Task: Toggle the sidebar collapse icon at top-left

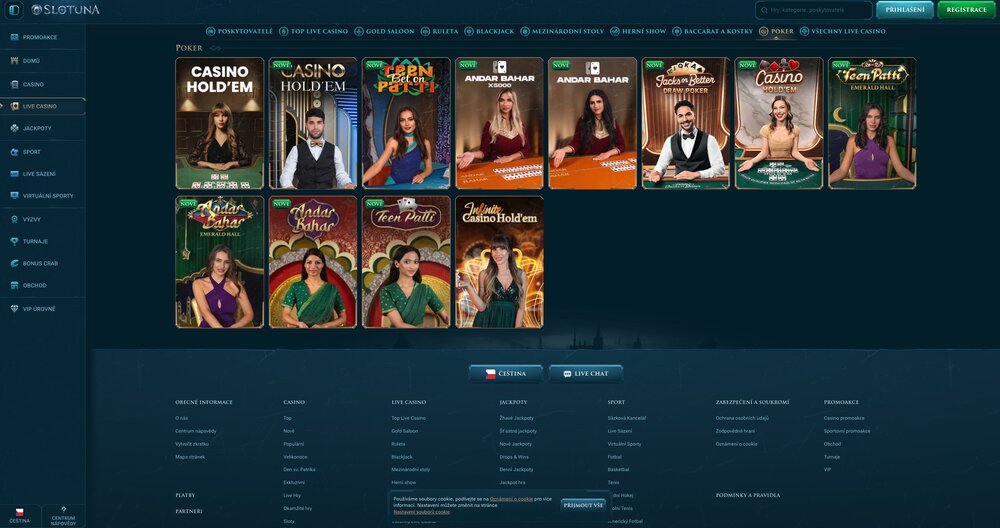Action: tap(13, 10)
